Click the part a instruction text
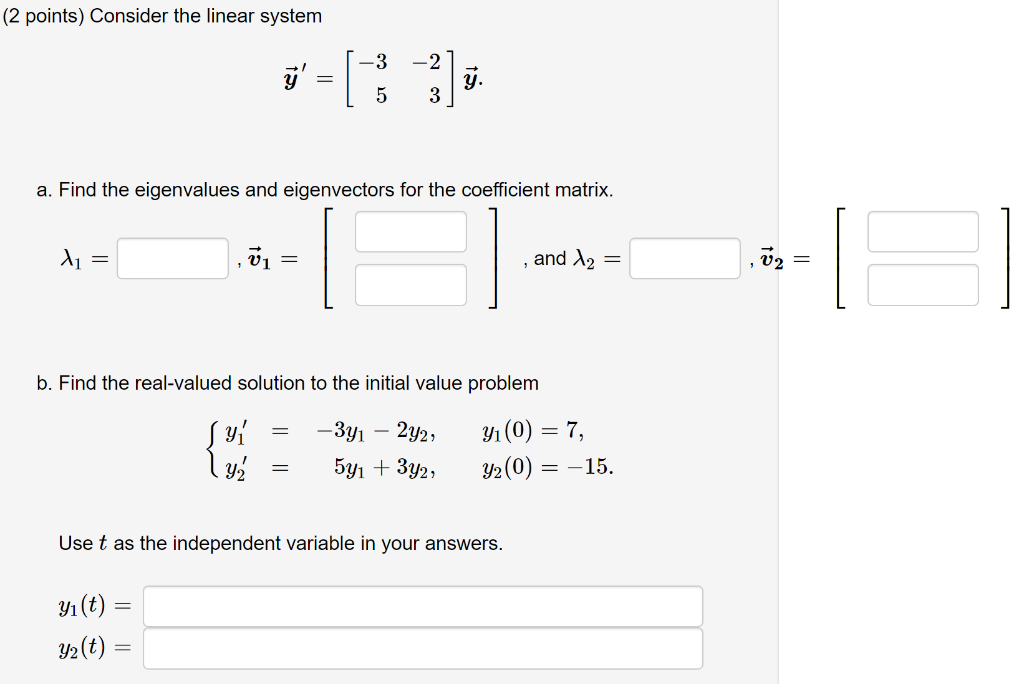 point(326,189)
